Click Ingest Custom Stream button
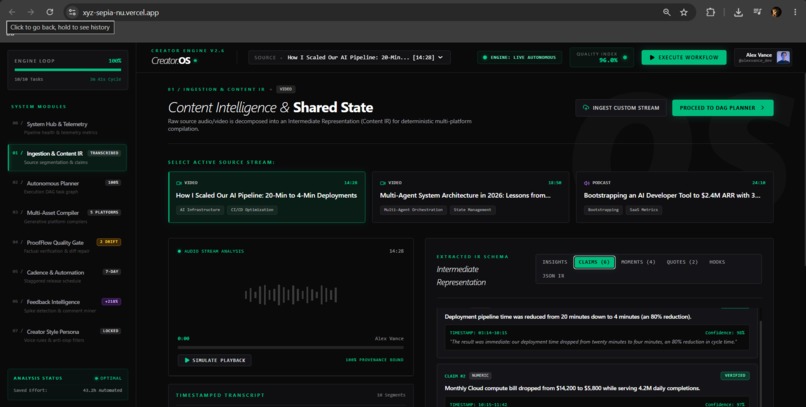Image resolution: width=806 pixels, height=407 pixels. tap(621, 108)
